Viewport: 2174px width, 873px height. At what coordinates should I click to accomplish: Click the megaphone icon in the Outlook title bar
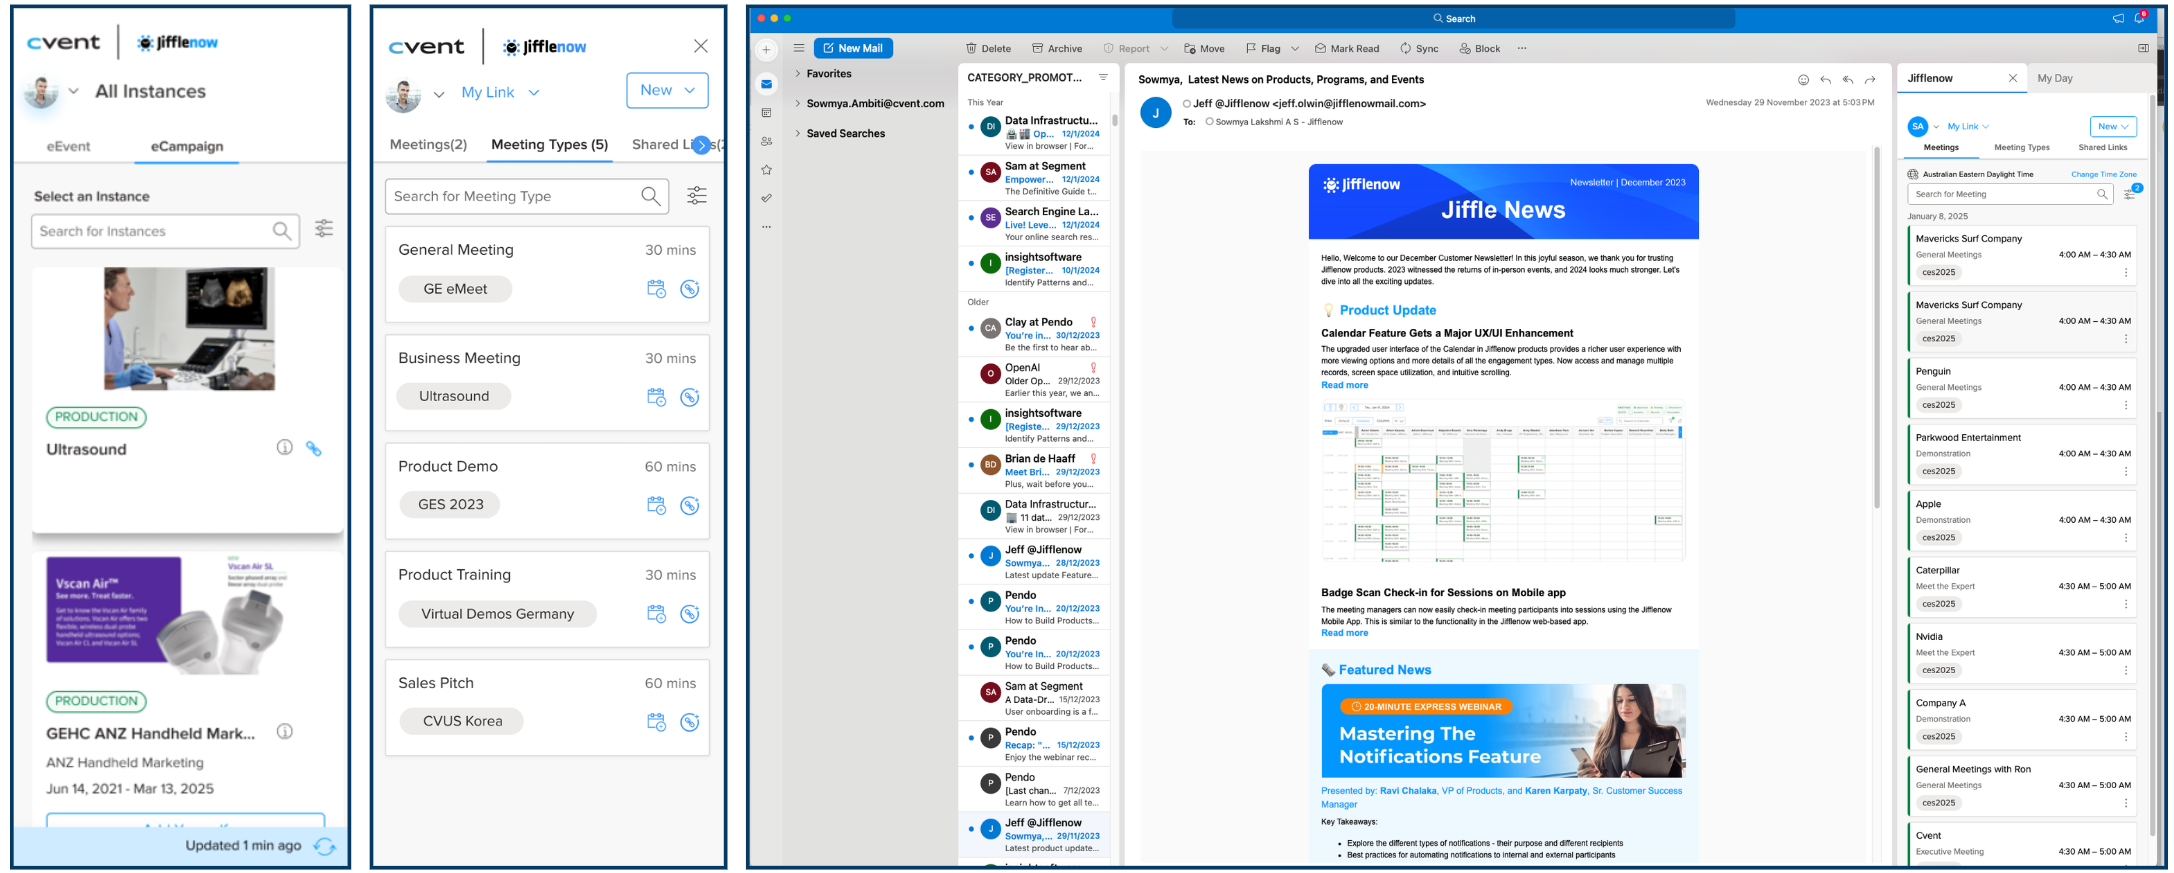2118,18
